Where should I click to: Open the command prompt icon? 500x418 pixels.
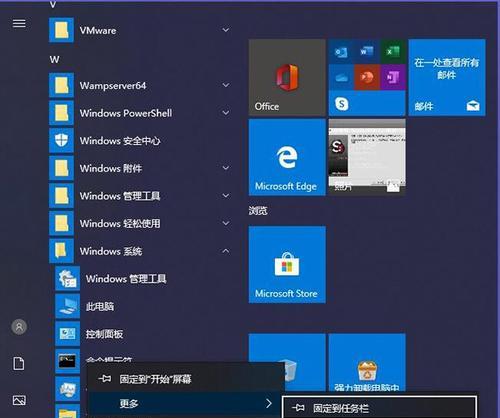coord(68,361)
